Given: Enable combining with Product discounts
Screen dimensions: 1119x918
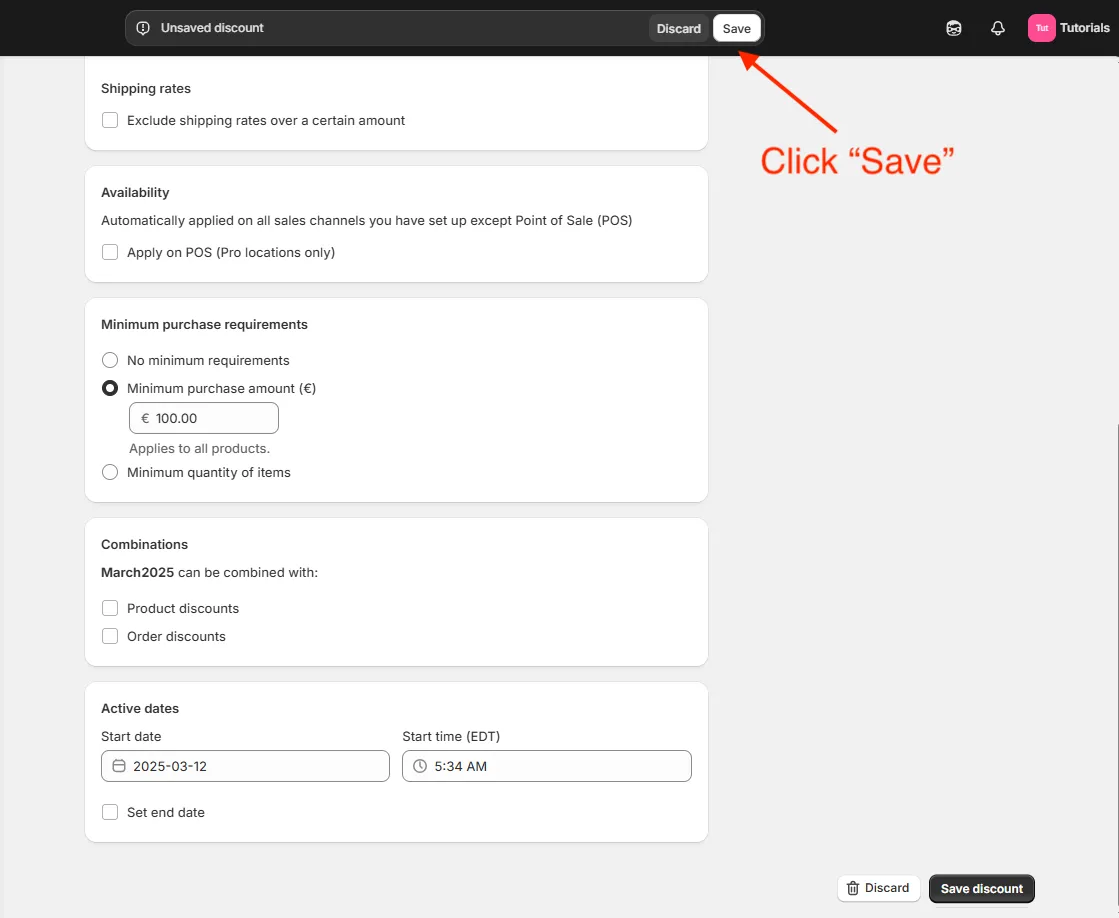Looking at the screenshot, I should click(x=110, y=607).
